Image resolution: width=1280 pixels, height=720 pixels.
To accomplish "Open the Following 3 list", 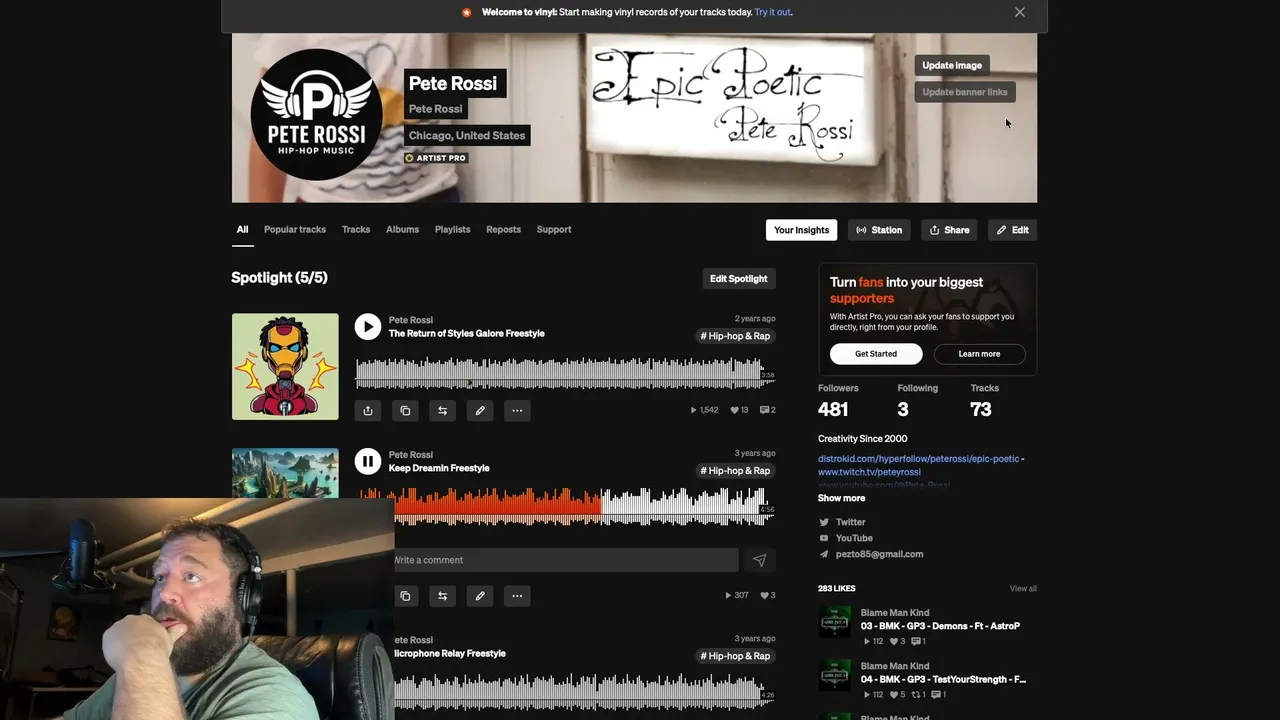I will pos(917,400).
